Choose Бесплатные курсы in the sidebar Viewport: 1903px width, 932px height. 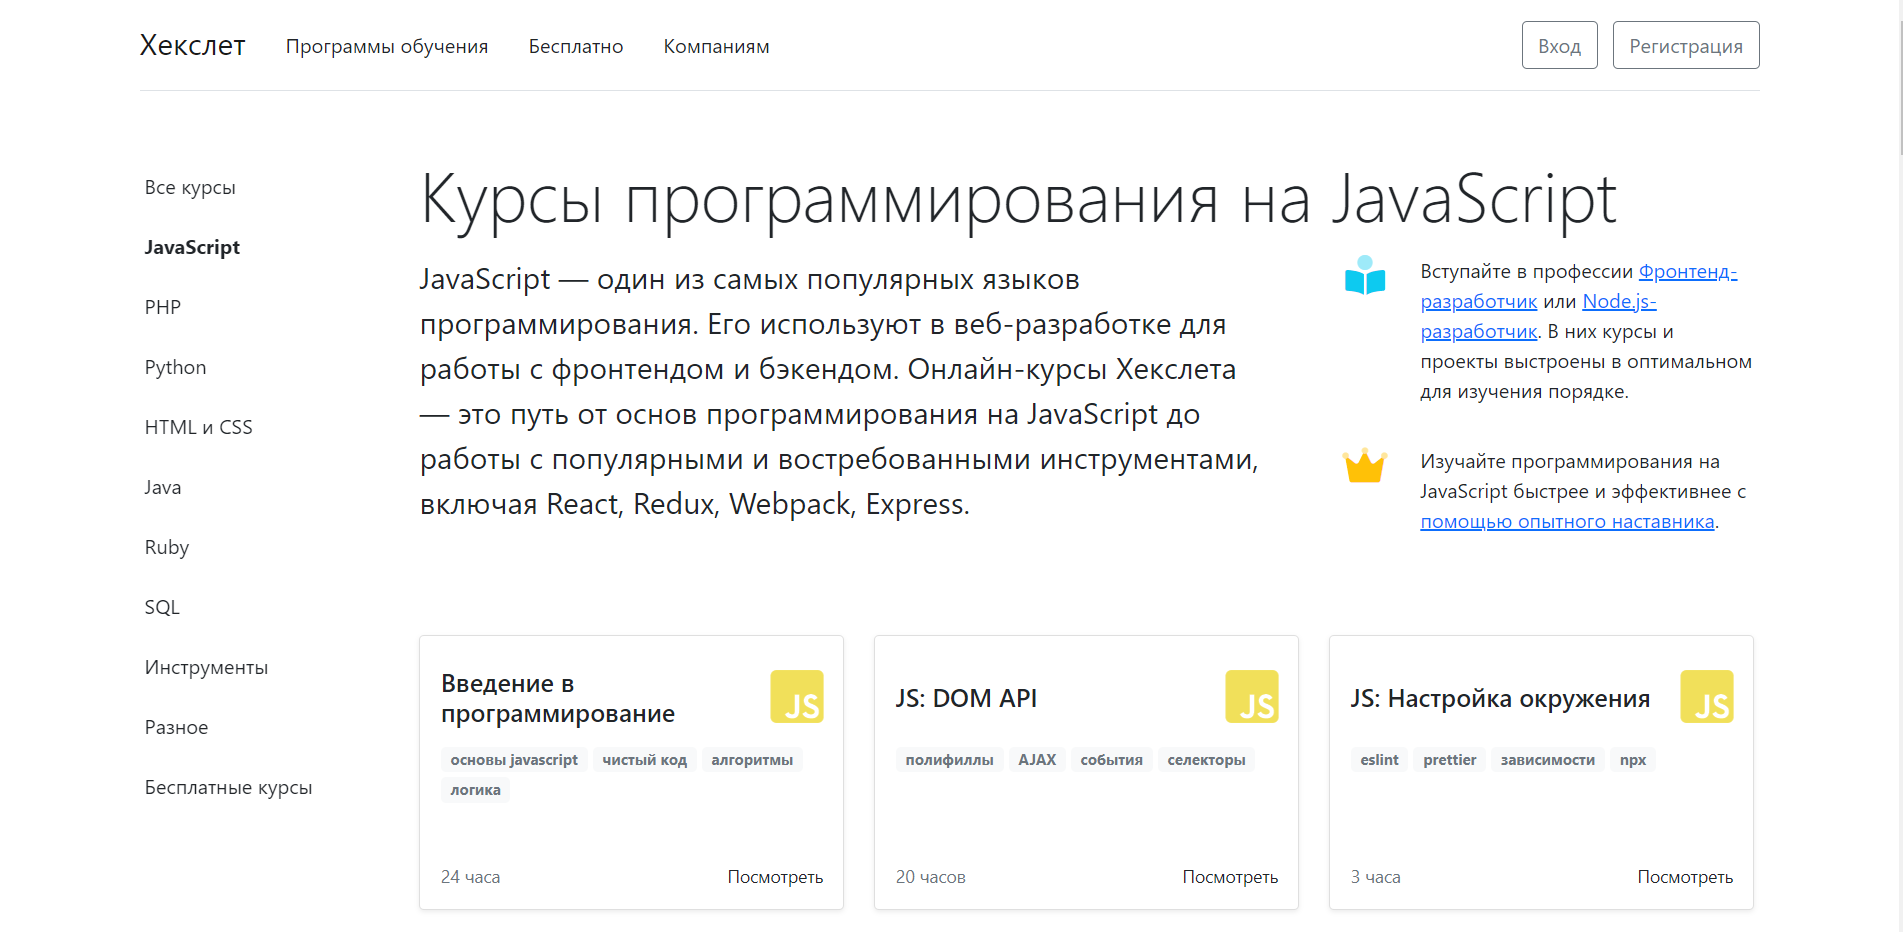tap(228, 787)
